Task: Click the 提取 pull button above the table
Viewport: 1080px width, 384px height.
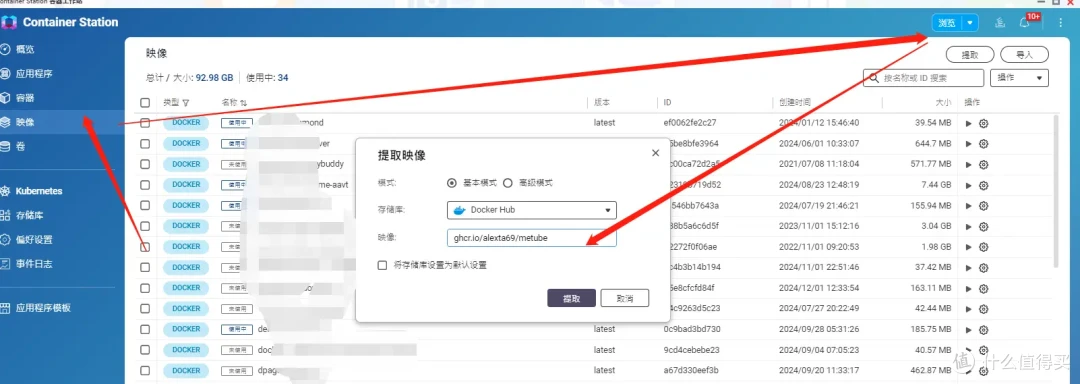Action: pyautogui.click(x=969, y=54)
